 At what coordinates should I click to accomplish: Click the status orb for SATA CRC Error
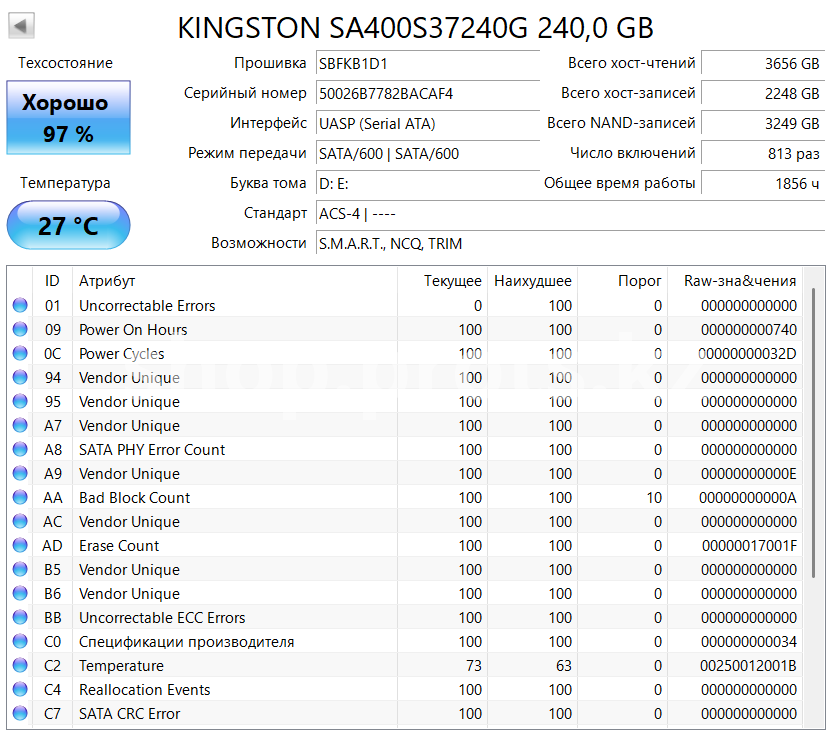(20, 714)
